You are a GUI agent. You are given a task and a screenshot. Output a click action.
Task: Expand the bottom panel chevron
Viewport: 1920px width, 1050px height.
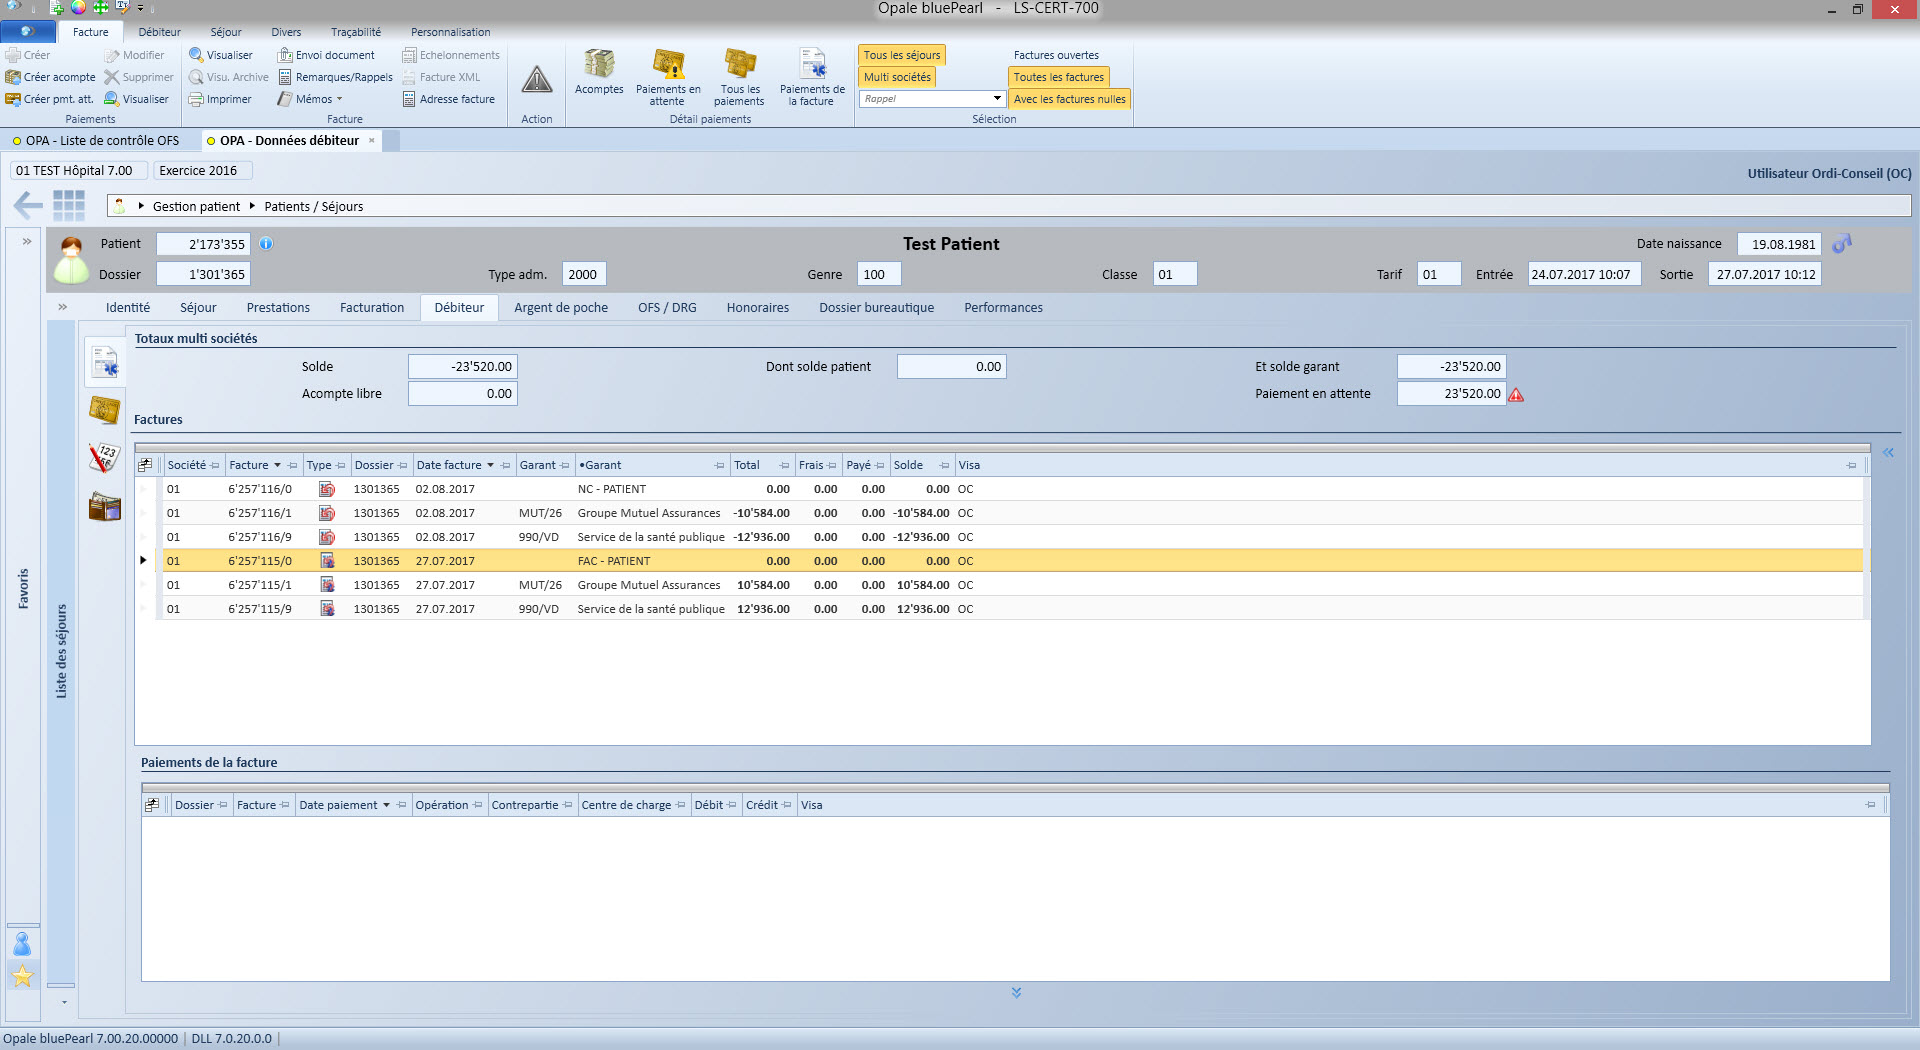point(1016,993)
